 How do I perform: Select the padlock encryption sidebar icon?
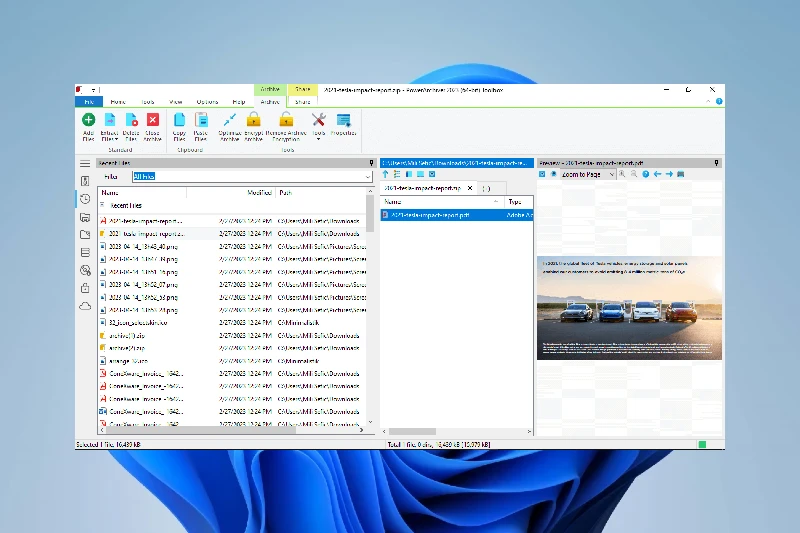coord(85,288)
